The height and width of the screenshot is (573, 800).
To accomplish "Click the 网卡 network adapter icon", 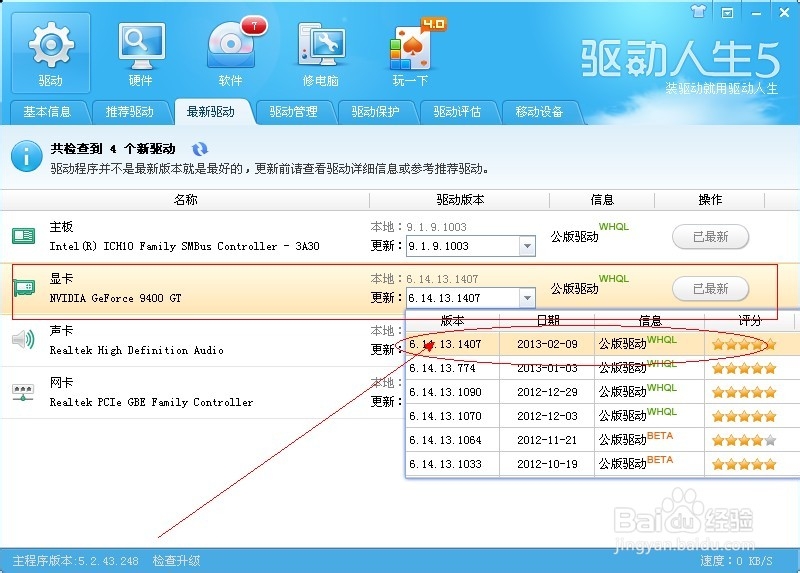I will 23,392.
